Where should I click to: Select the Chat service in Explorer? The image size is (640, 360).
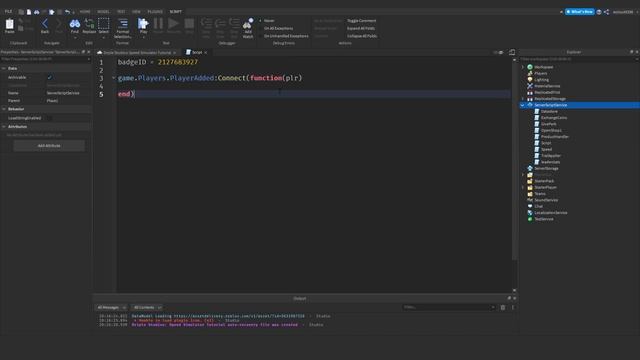click(539, 207)
